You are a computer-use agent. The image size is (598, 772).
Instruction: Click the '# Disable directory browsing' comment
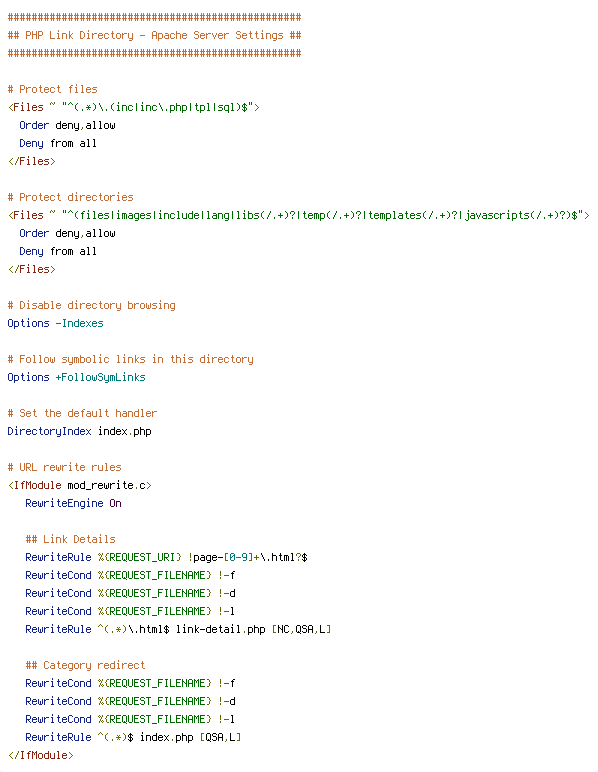(x=92, y=305)
